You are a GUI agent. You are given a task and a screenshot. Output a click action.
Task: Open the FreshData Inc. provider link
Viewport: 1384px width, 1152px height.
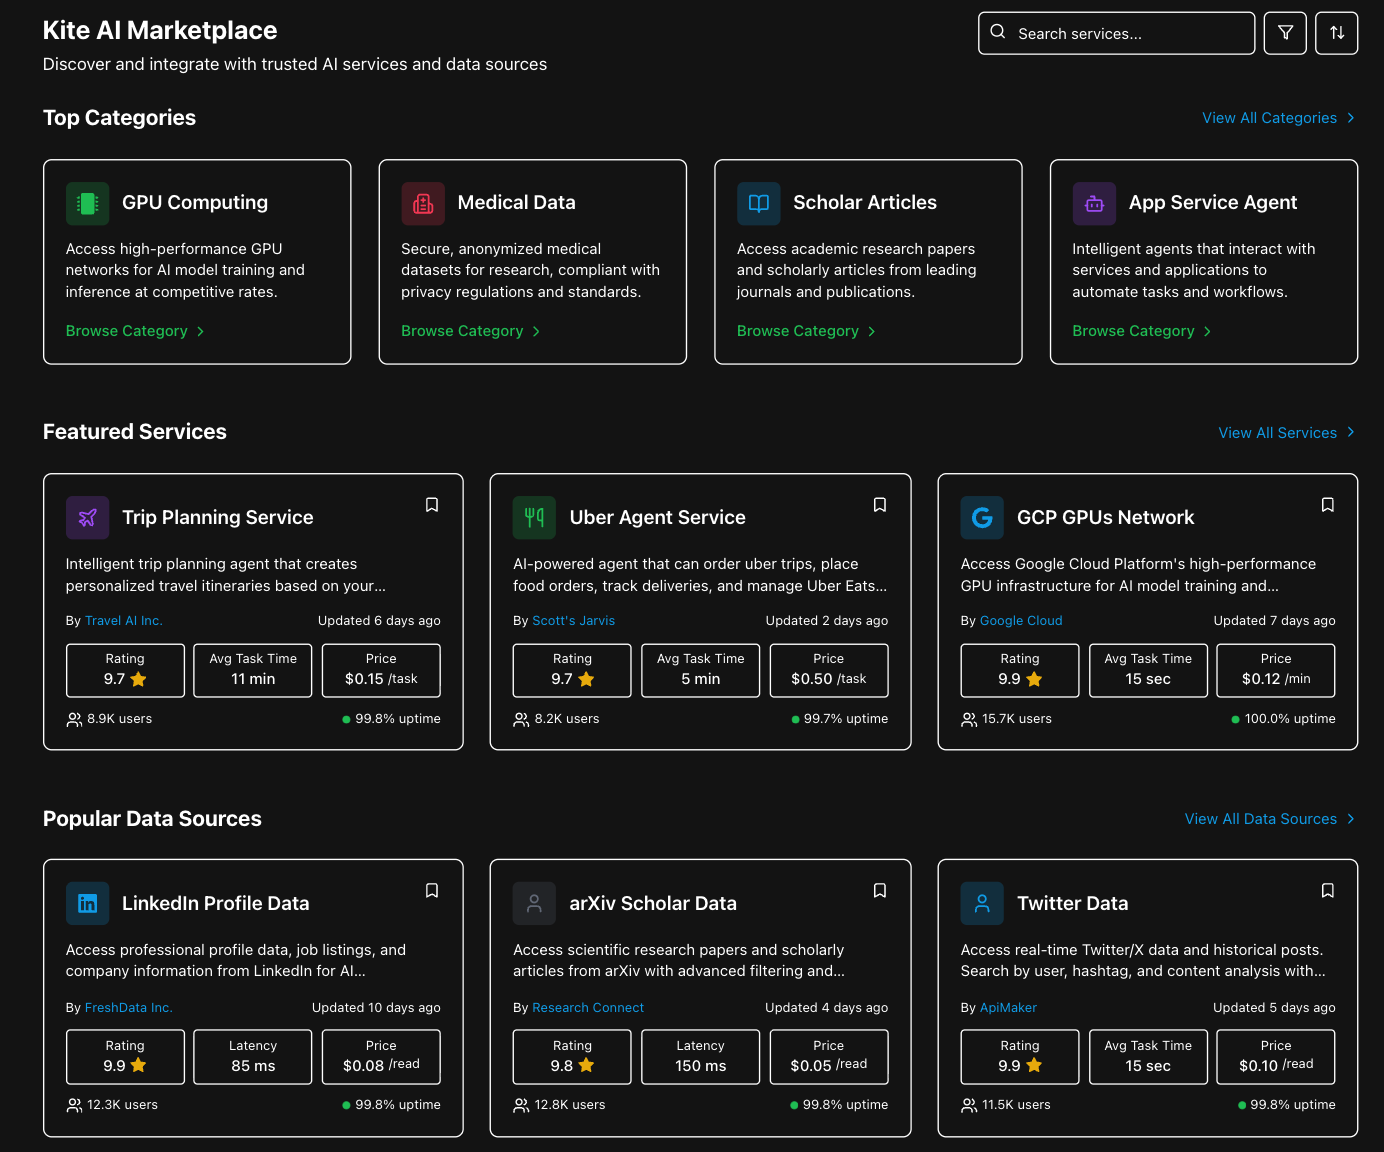(x=129, y=1008)
